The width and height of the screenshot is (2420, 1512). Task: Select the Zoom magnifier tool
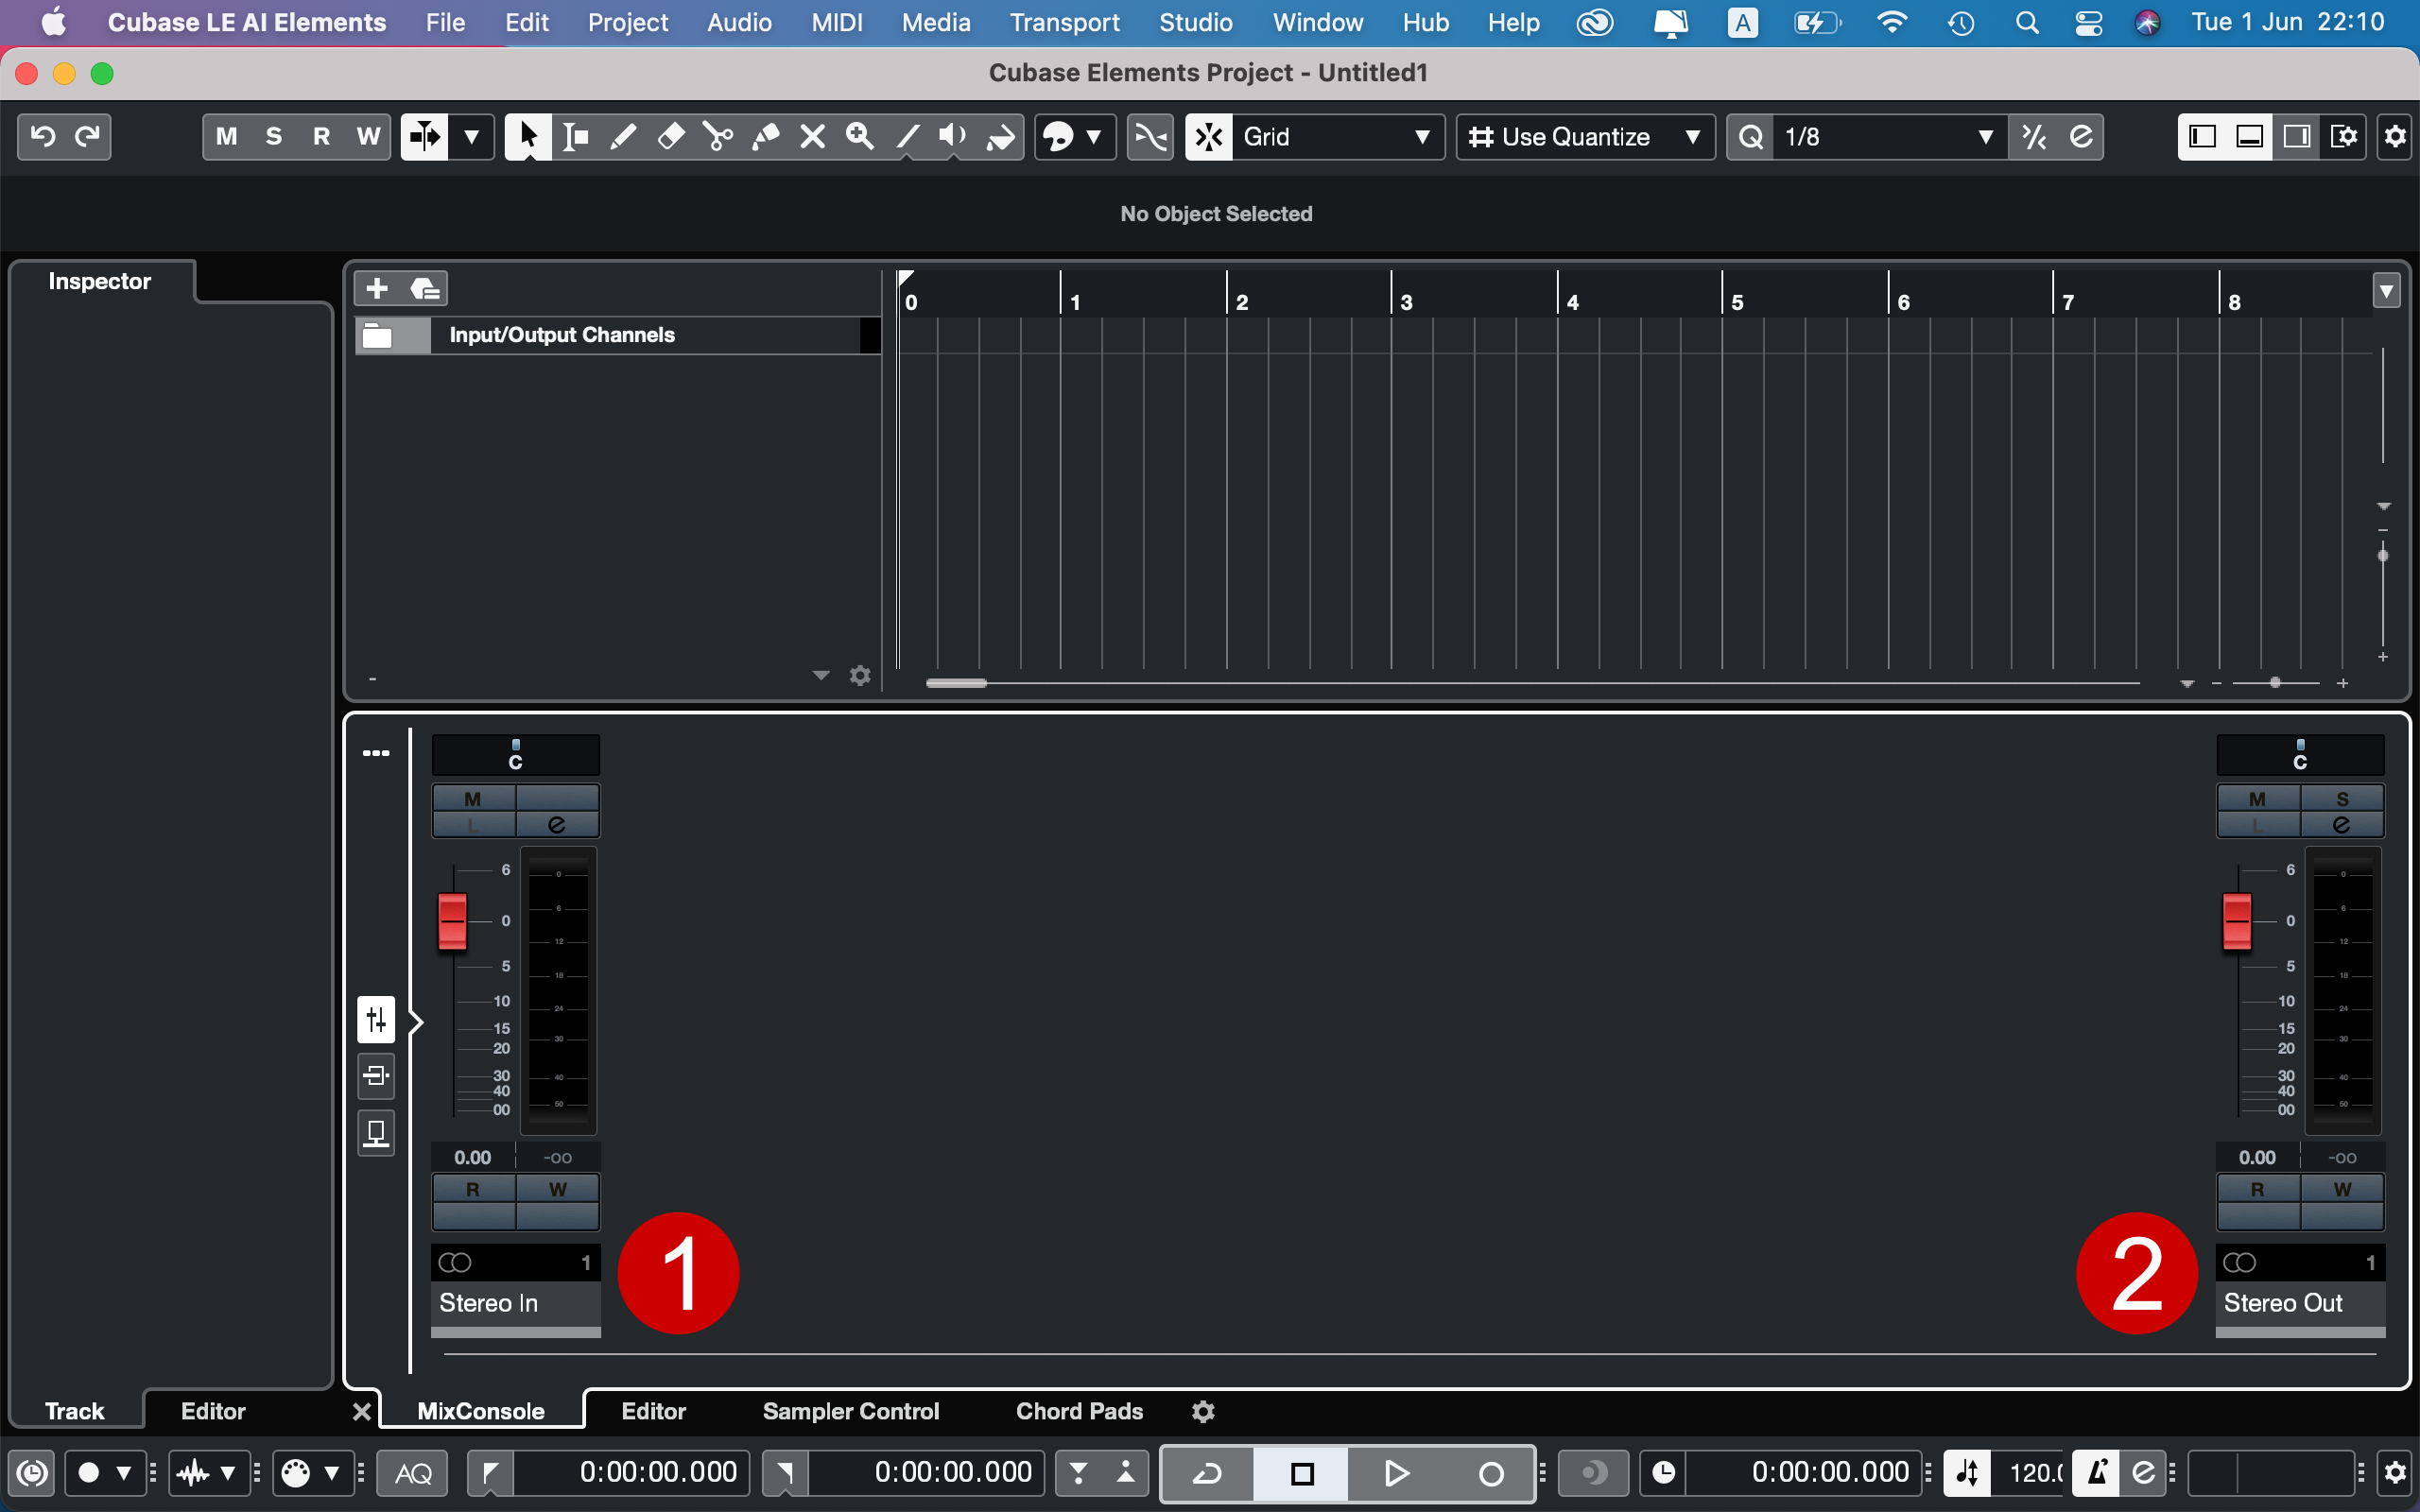(x=860, y=136)
